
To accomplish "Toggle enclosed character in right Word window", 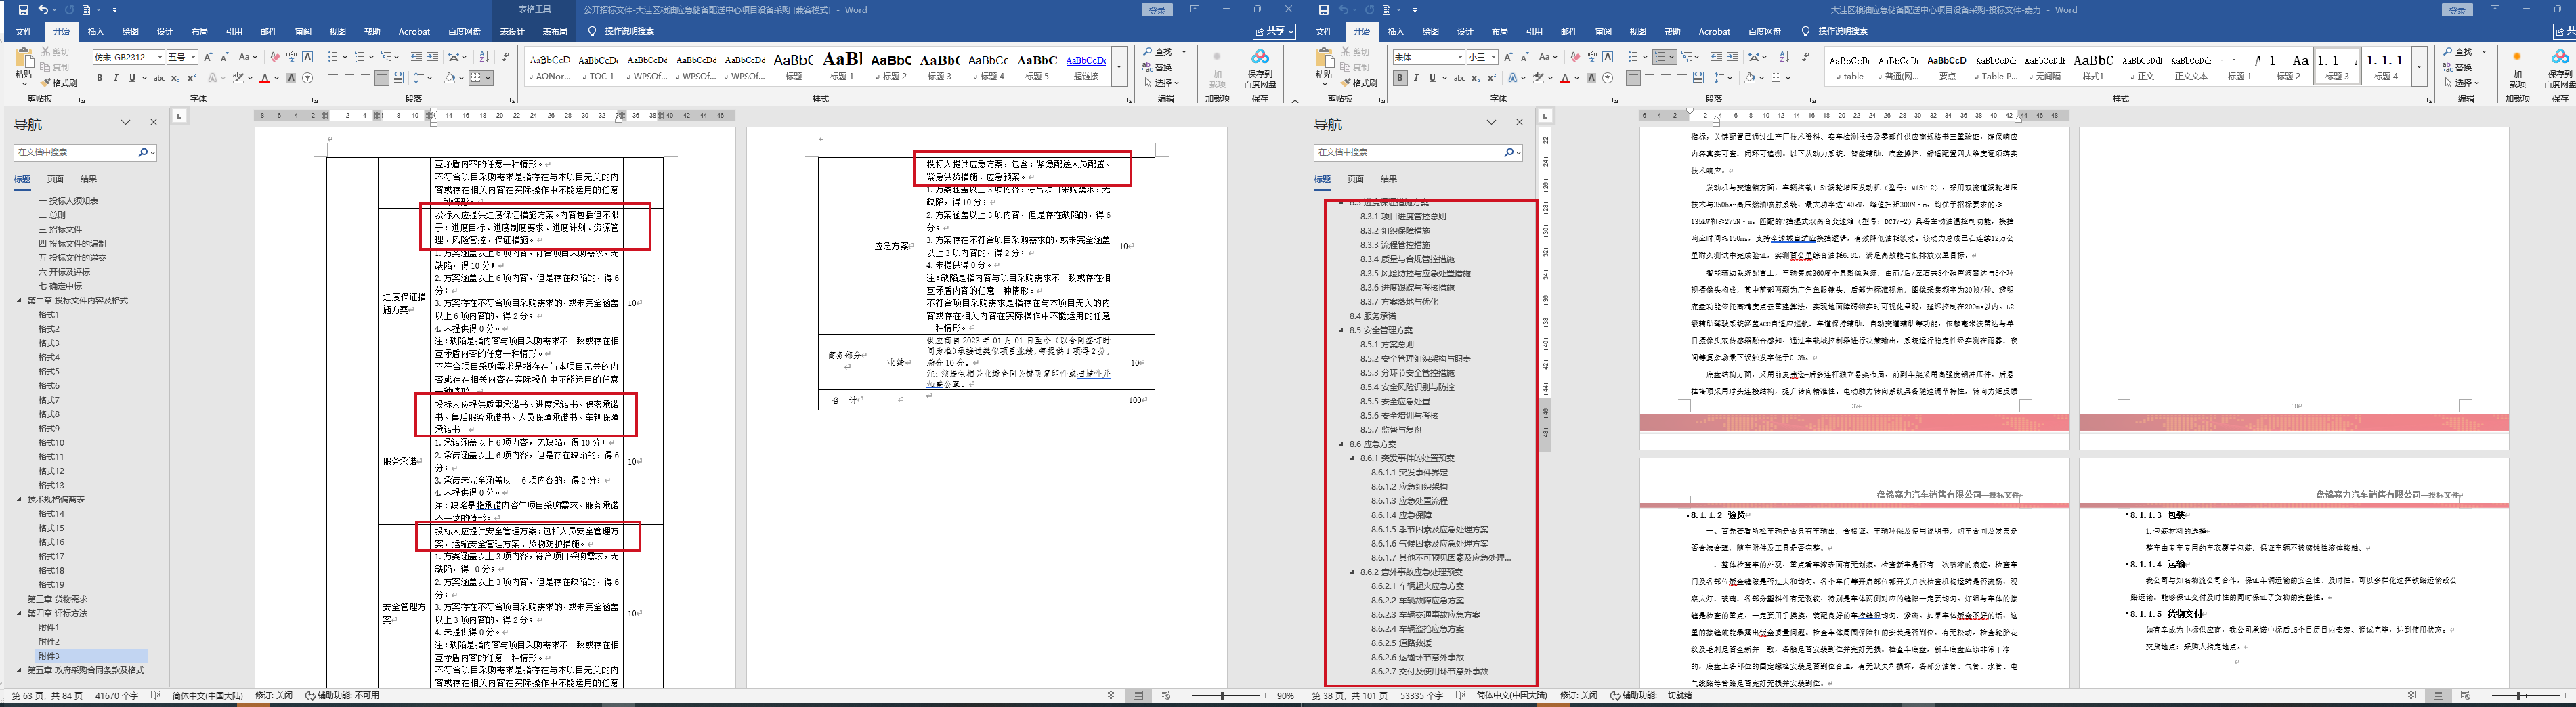I will click(x=1607, y=78).
